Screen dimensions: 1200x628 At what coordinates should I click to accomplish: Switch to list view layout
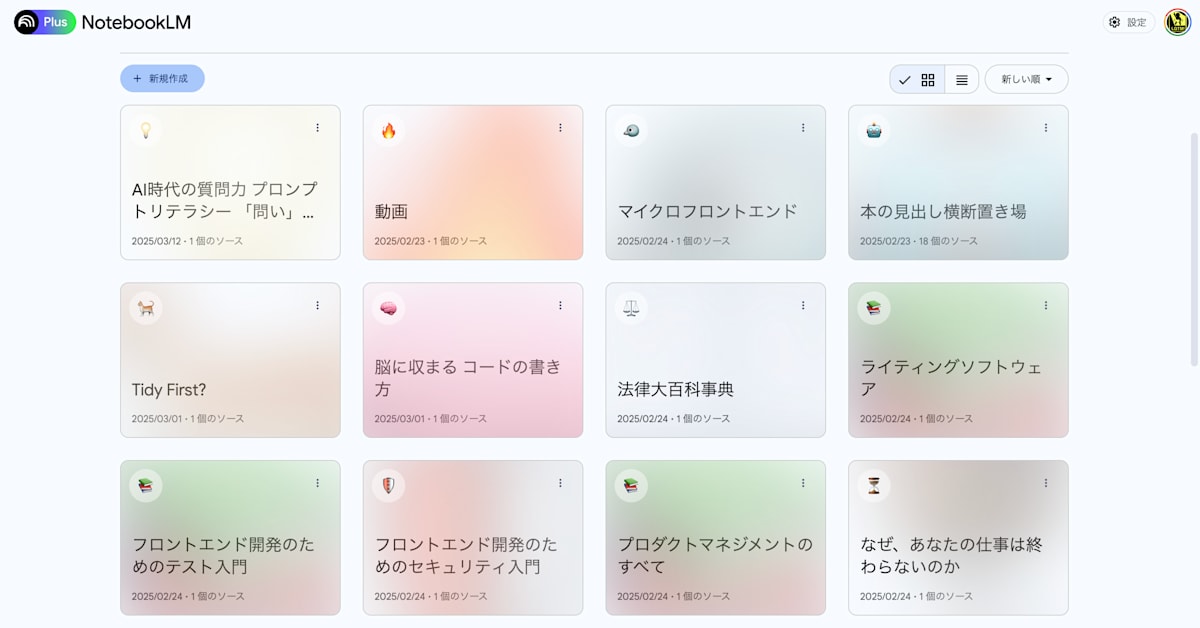click(962, 80)
